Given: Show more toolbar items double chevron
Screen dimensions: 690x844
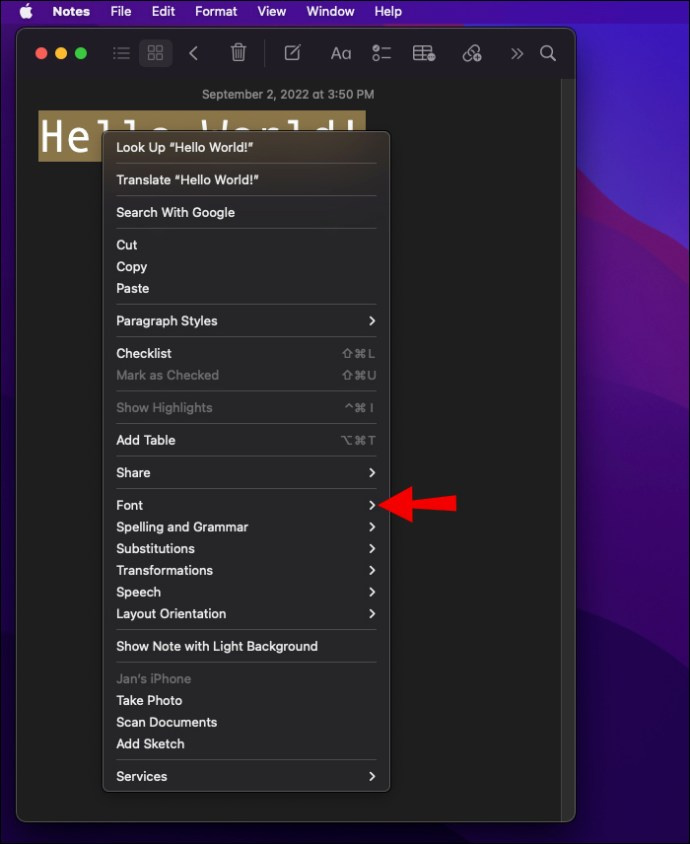Looking at the screenshot, I should [517, 53].
